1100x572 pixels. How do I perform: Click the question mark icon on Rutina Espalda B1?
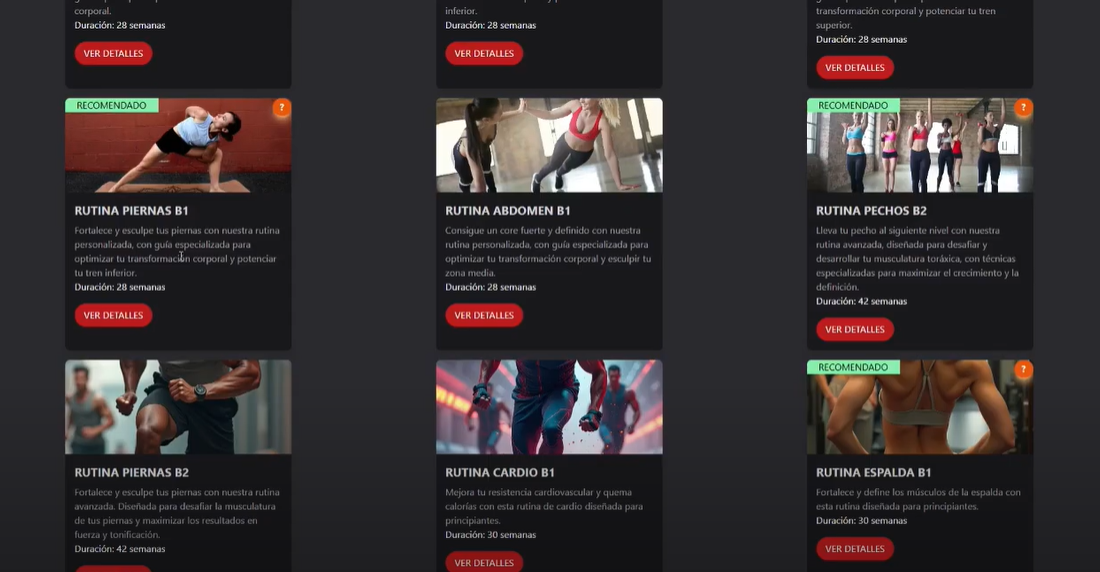[x=1023, y=370]
